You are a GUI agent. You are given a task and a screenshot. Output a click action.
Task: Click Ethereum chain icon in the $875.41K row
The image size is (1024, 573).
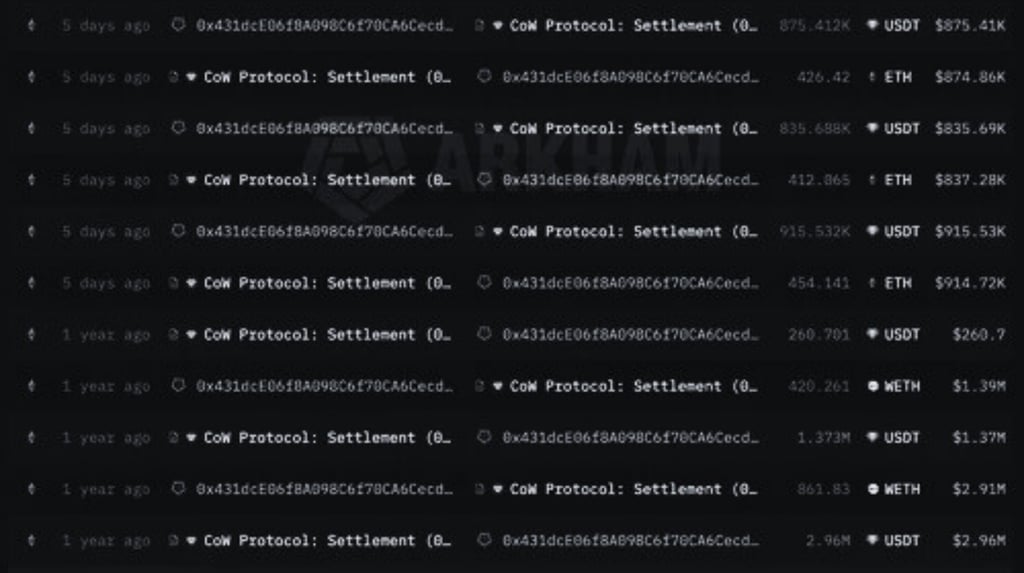coord(31,25)
